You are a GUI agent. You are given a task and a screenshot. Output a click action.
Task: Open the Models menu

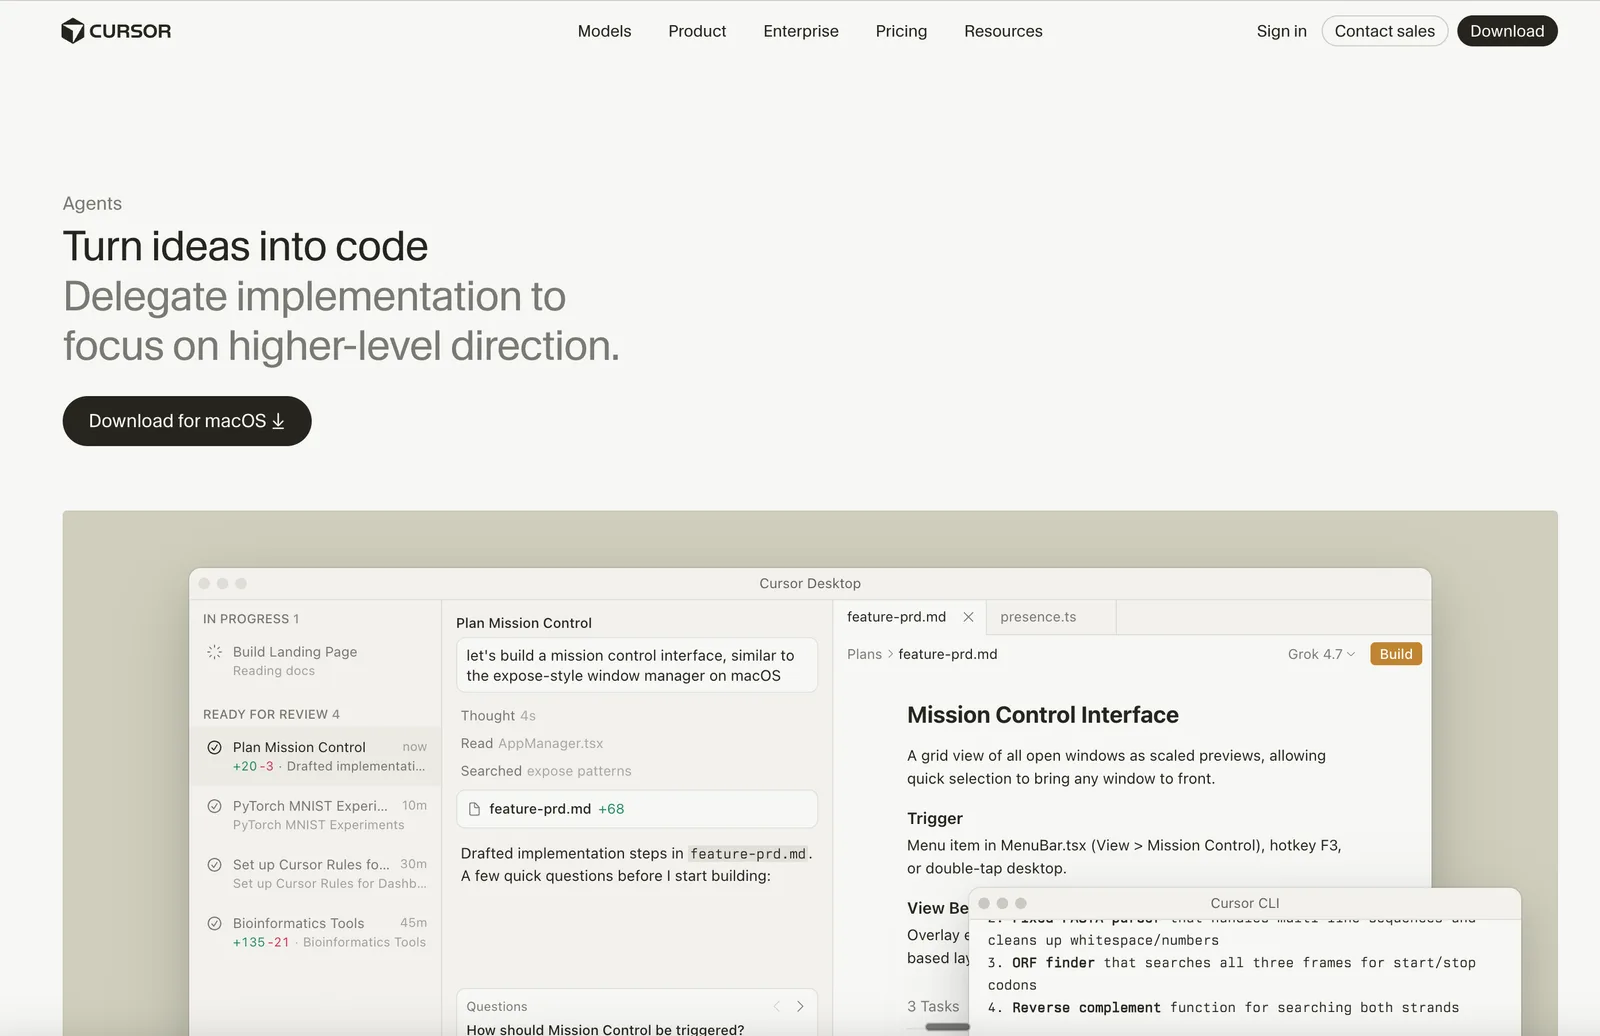604,31
